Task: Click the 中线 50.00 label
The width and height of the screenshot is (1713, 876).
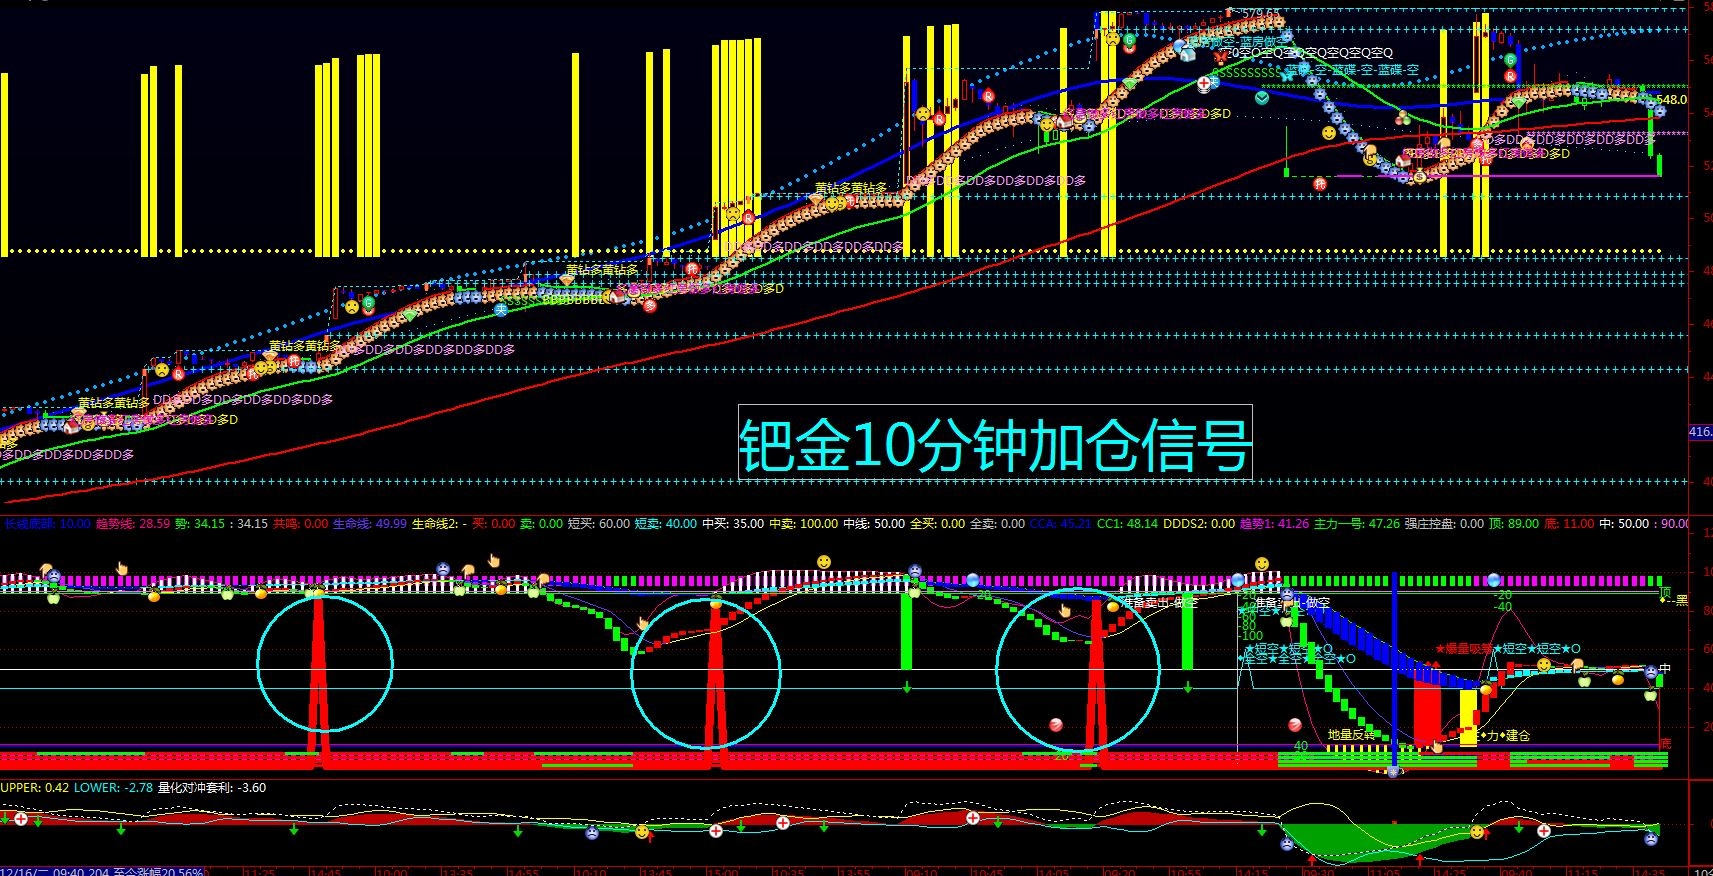Action: tap(874, 523)
